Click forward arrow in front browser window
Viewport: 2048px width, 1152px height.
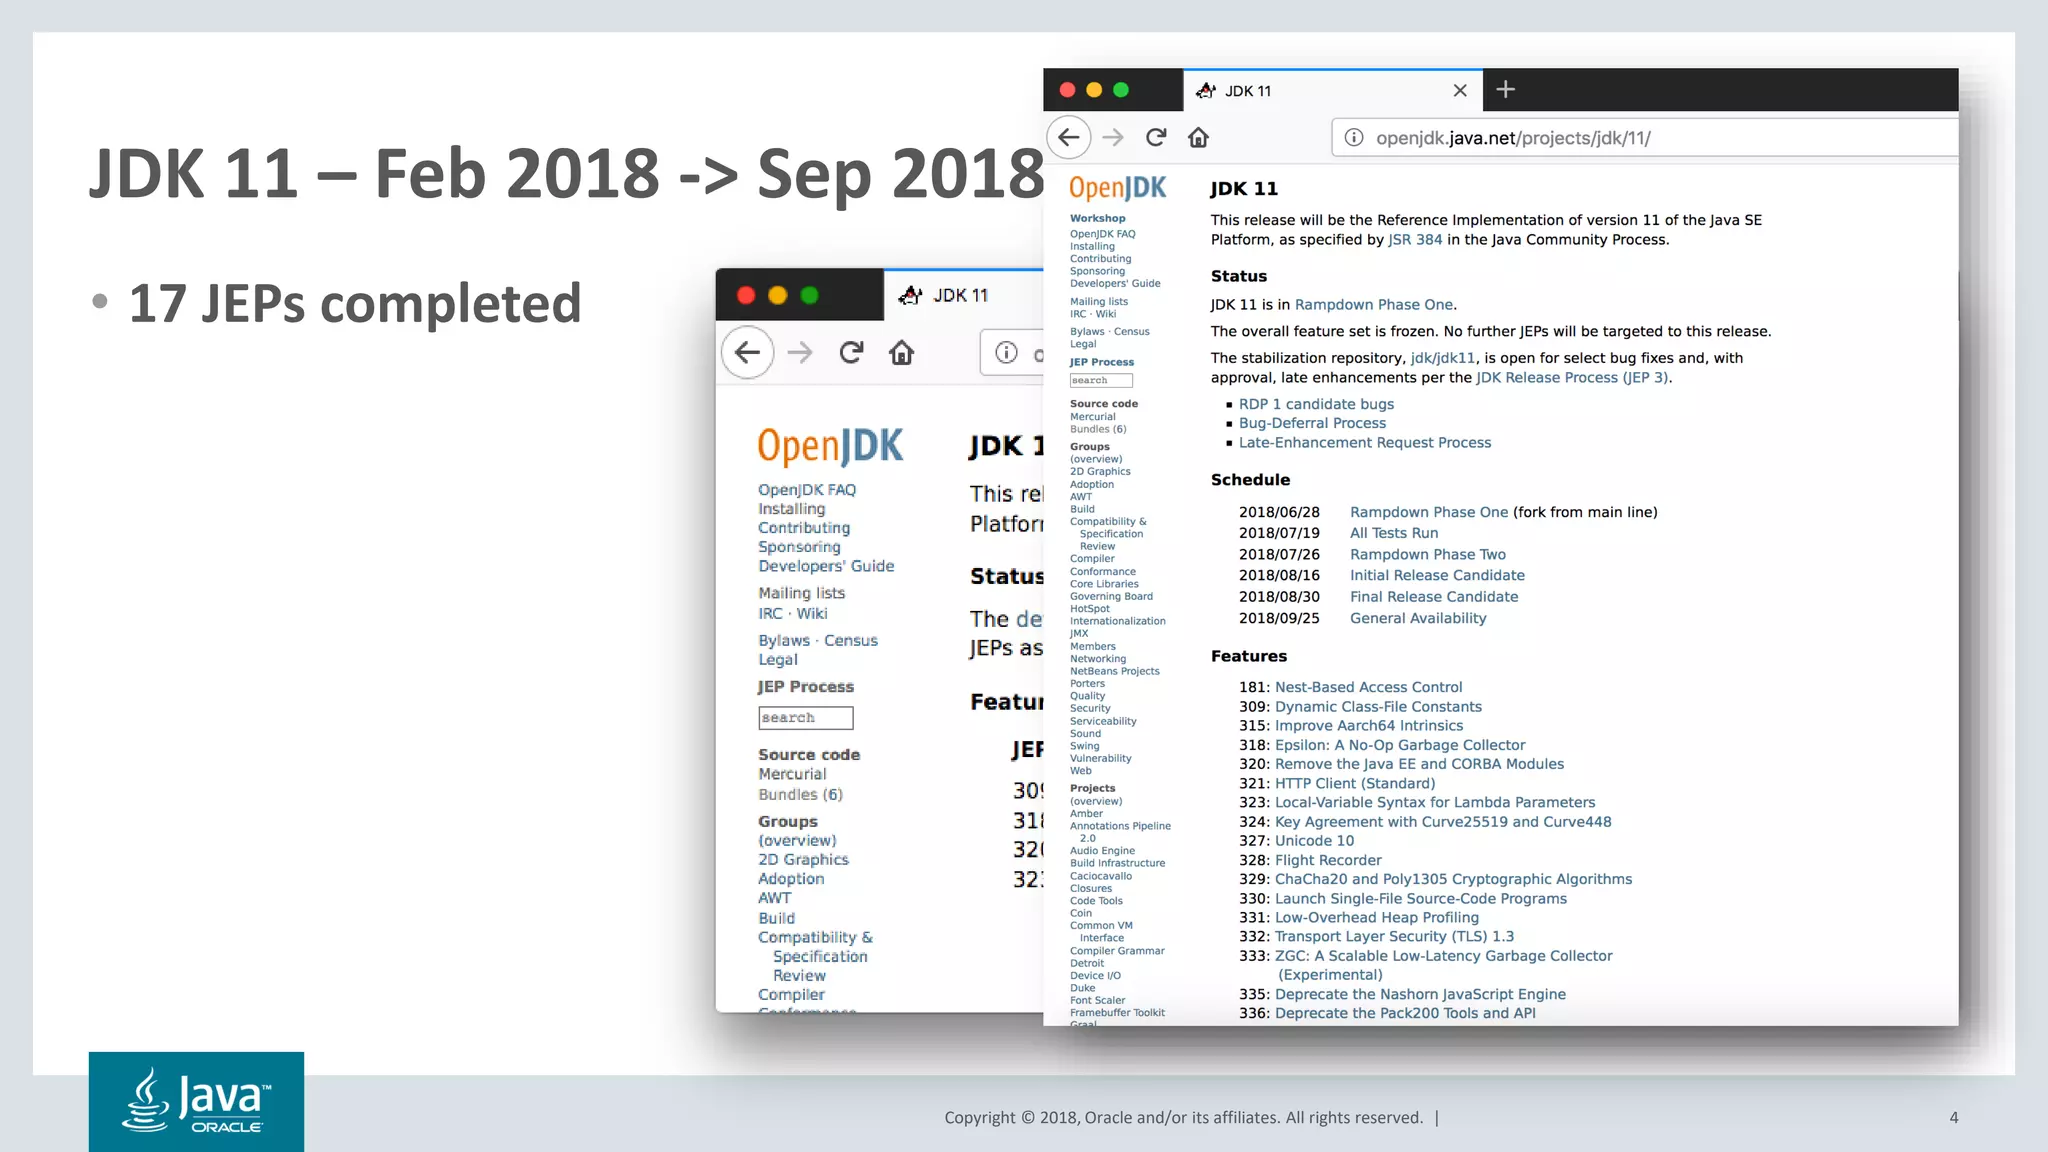pyautogui.click(x=1113, y=137)
